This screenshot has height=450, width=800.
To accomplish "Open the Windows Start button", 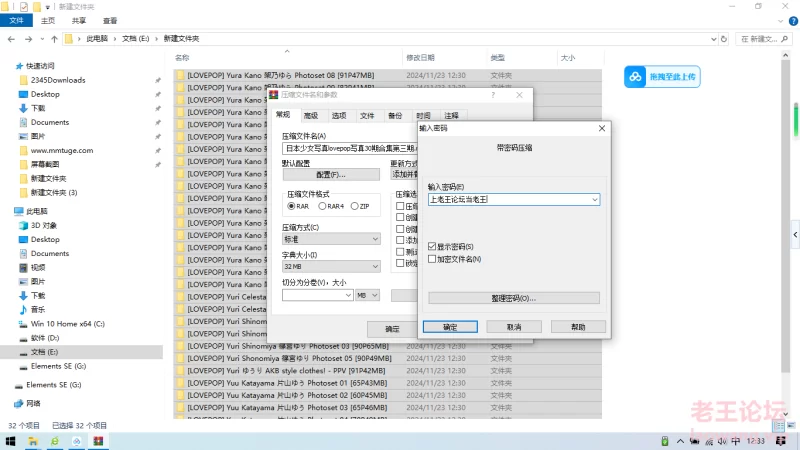I will click(x=10, y=441).
